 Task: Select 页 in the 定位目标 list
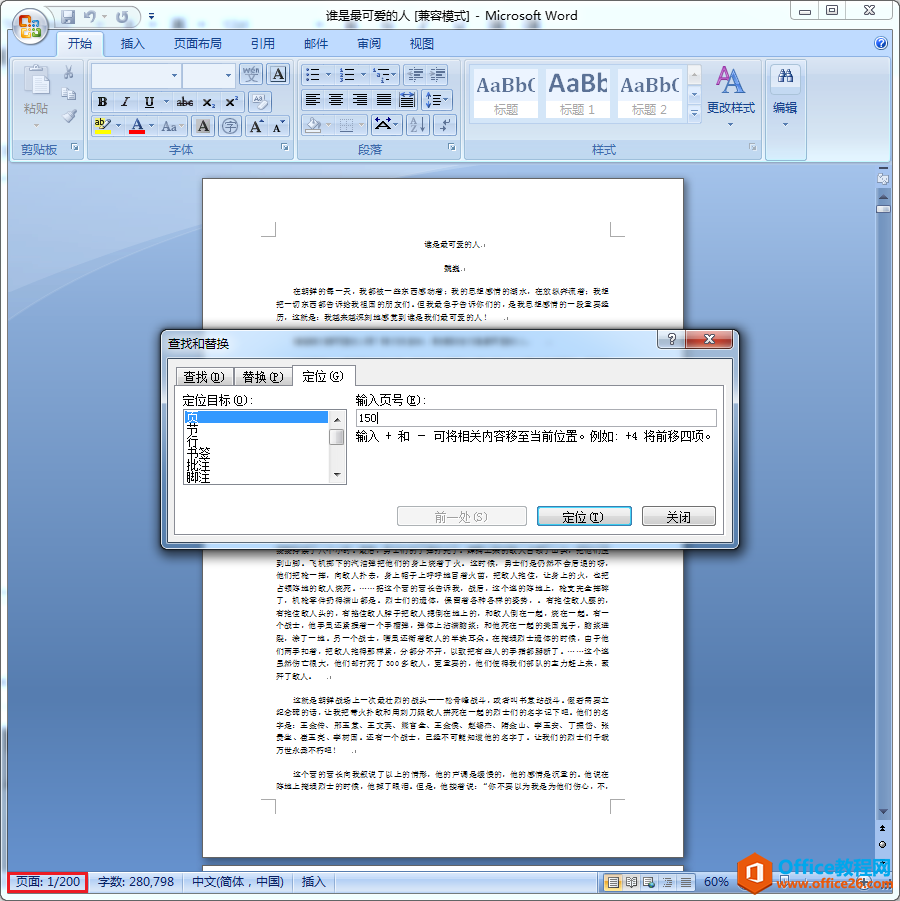coord(256,417)
